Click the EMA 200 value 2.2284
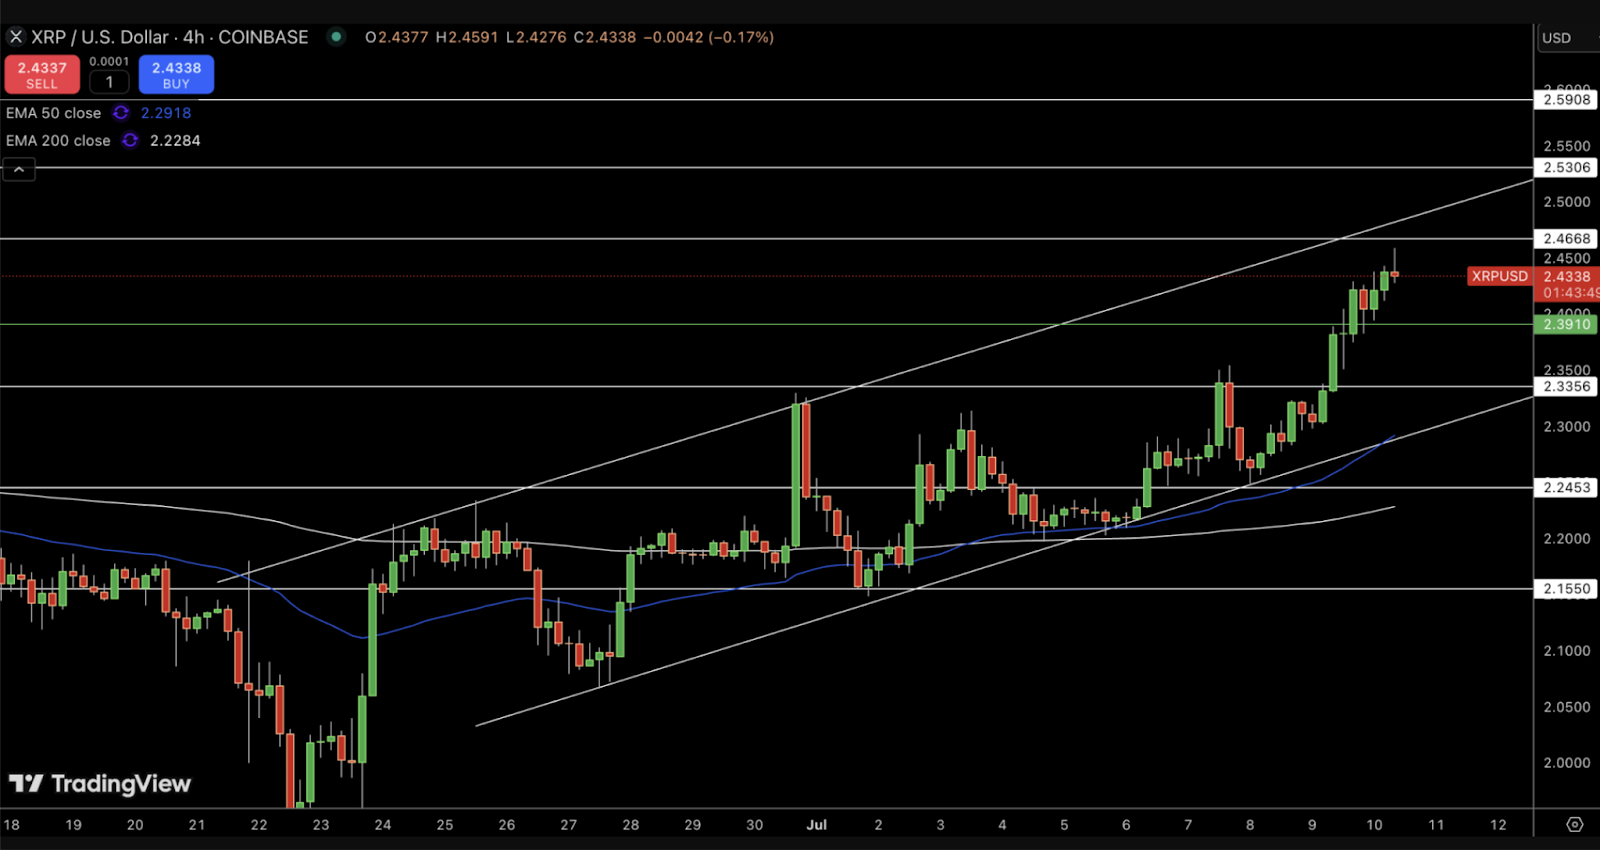This screenshot has height=850, width=1600. tap(175, 141)
